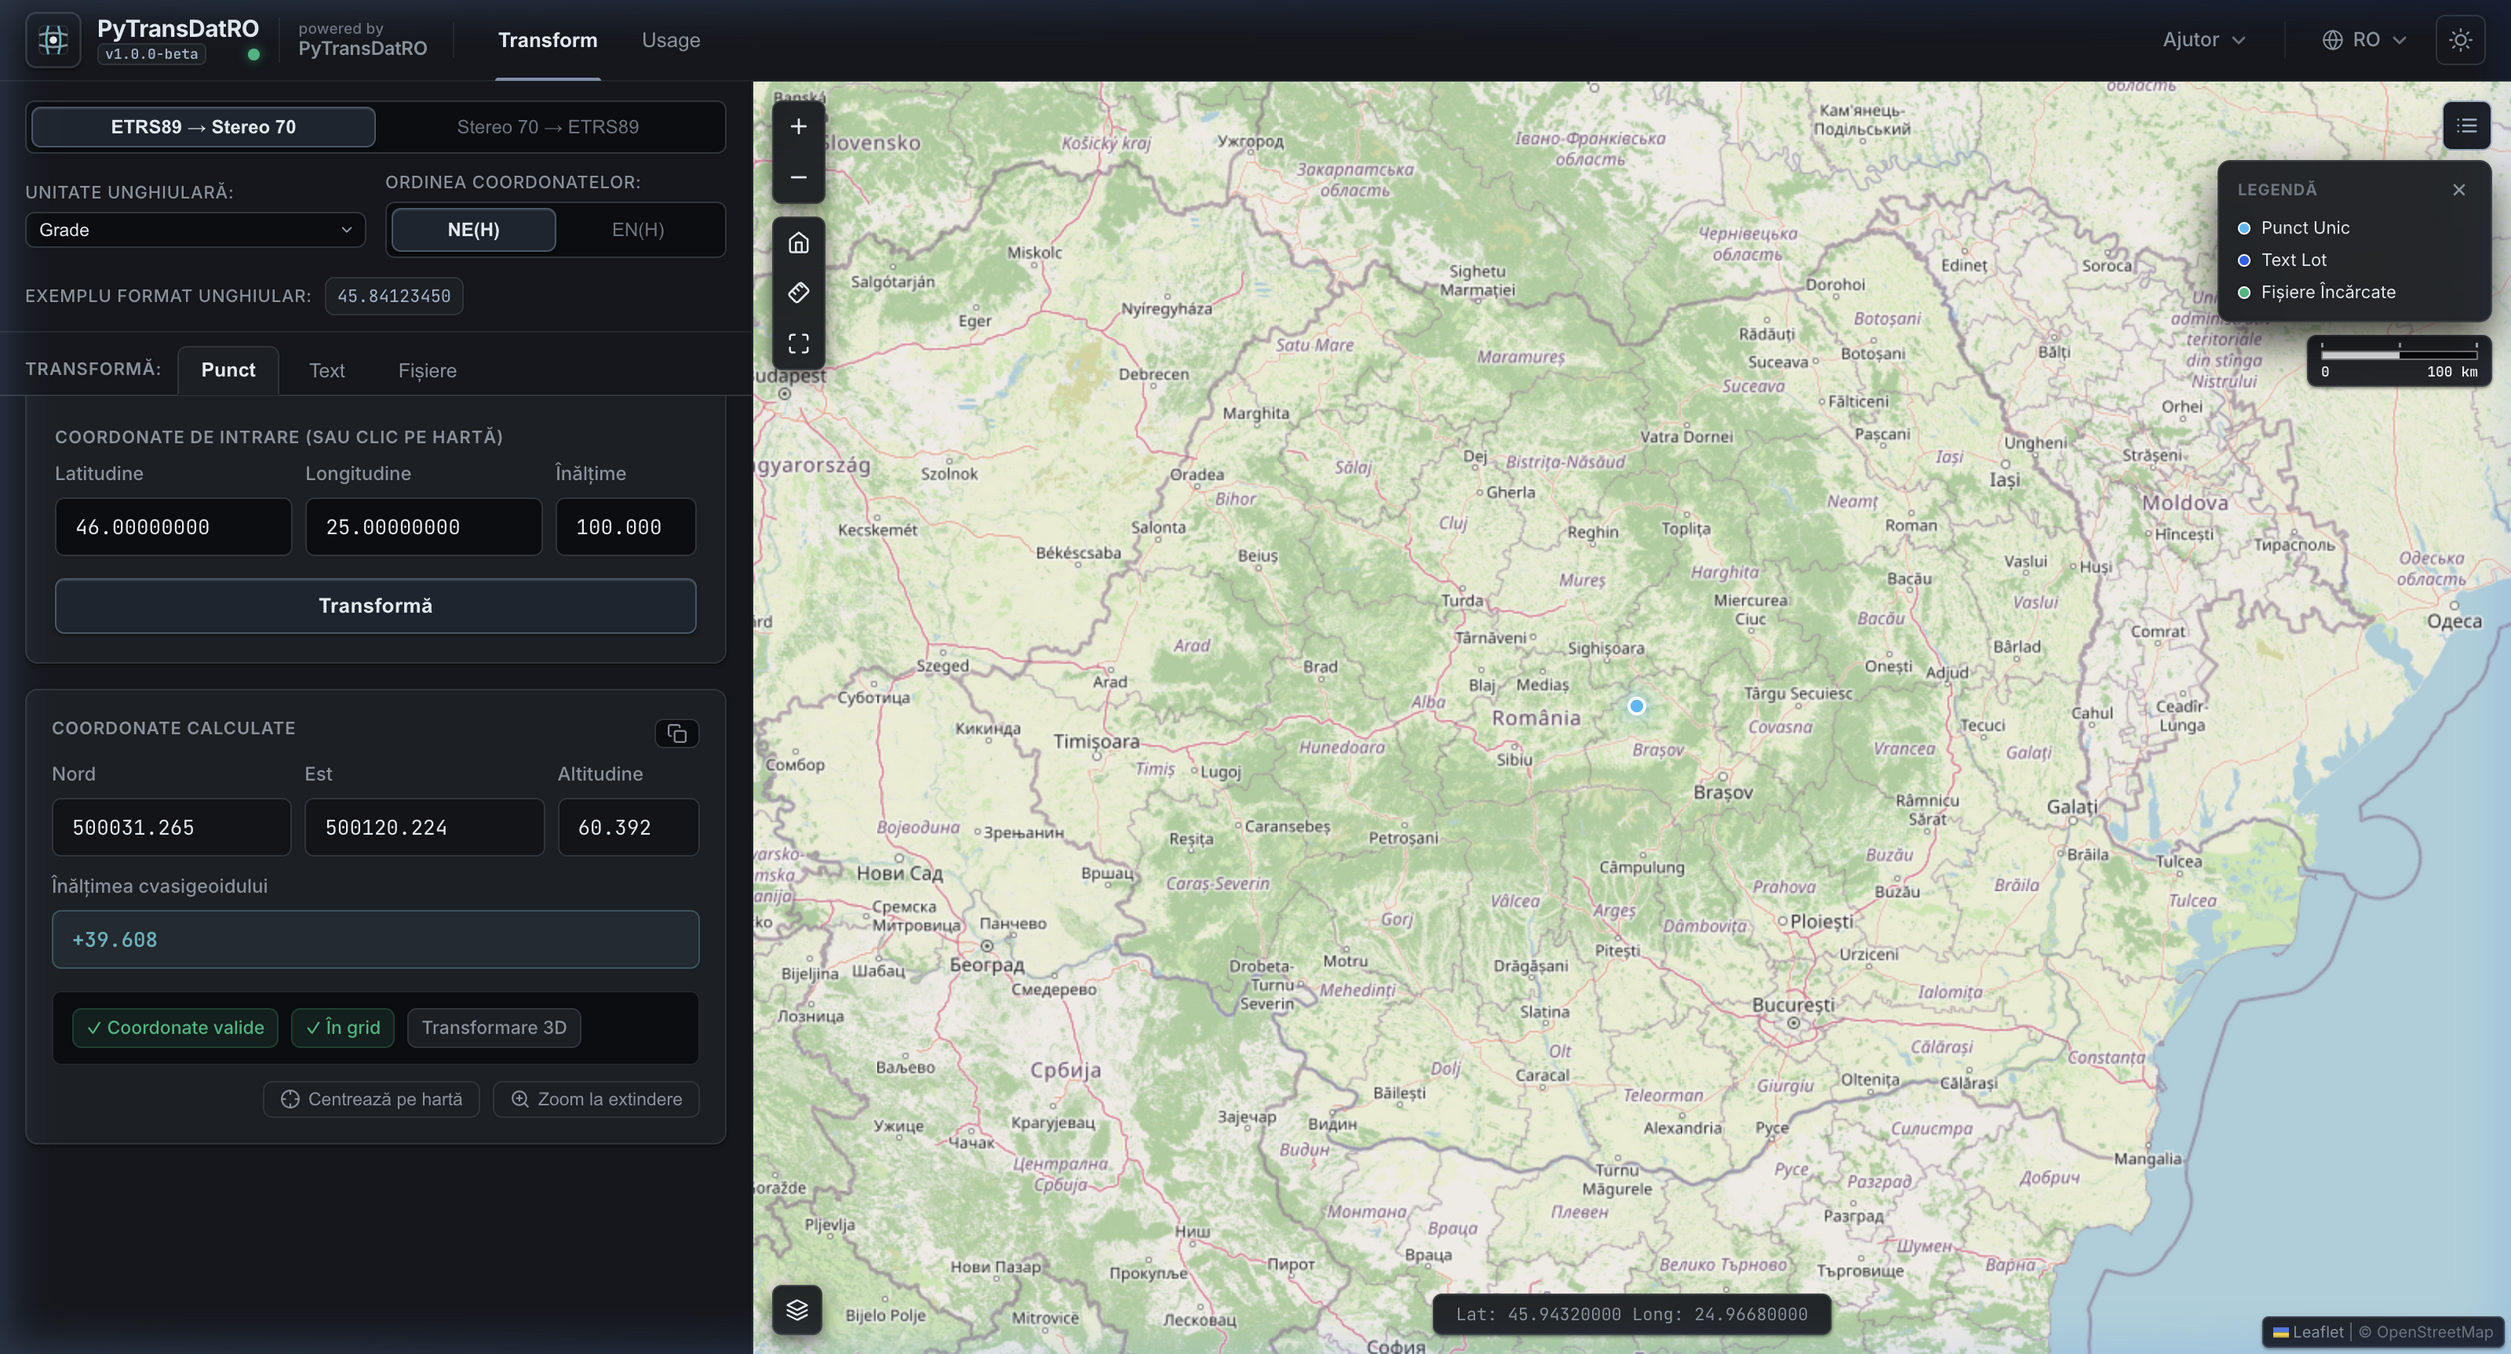Expand the Ajutor help menu
Screen dimensions: 2511x1354
coord(2204,40)
